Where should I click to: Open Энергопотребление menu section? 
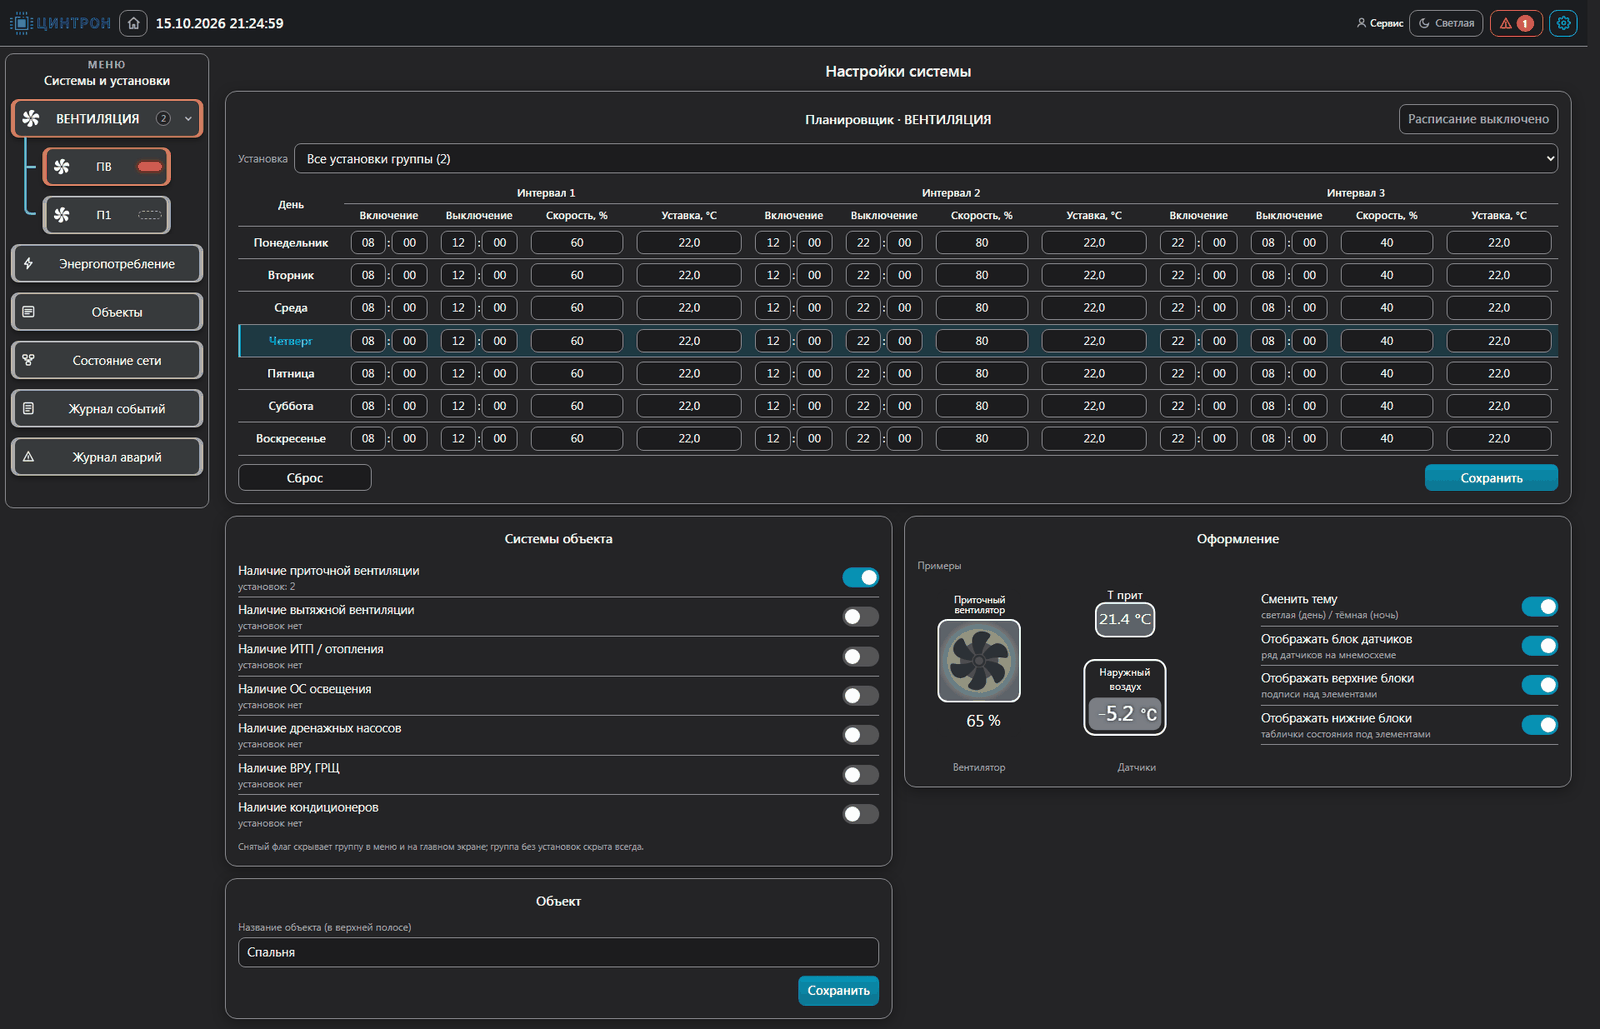pyautogui.click(x=107, y=264)
